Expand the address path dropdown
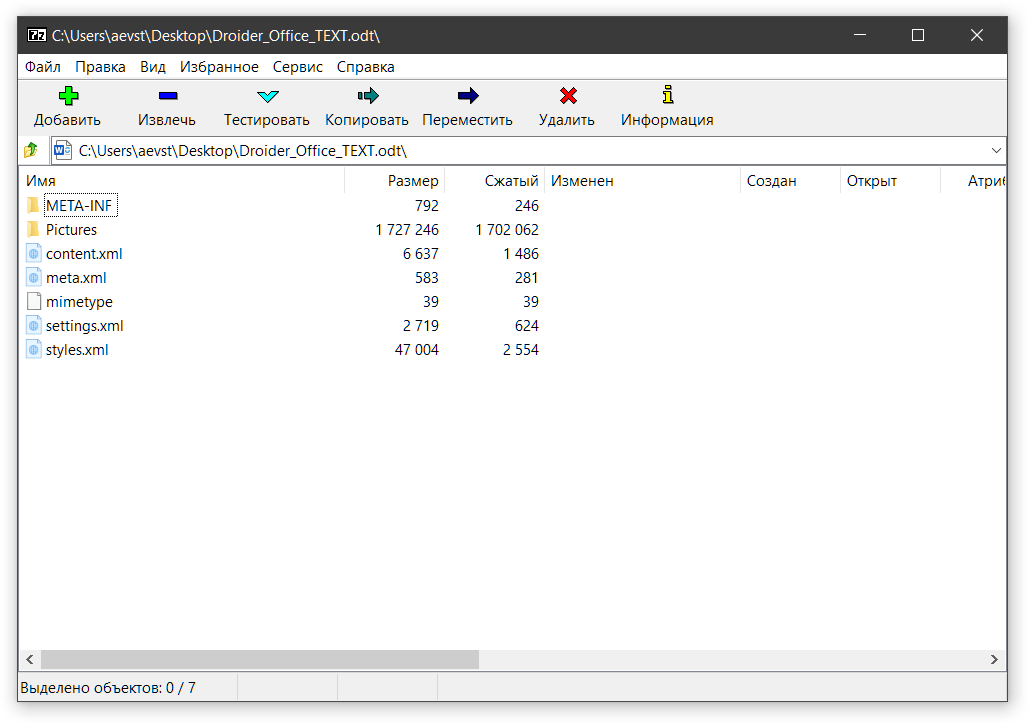 tap(996, 151)
